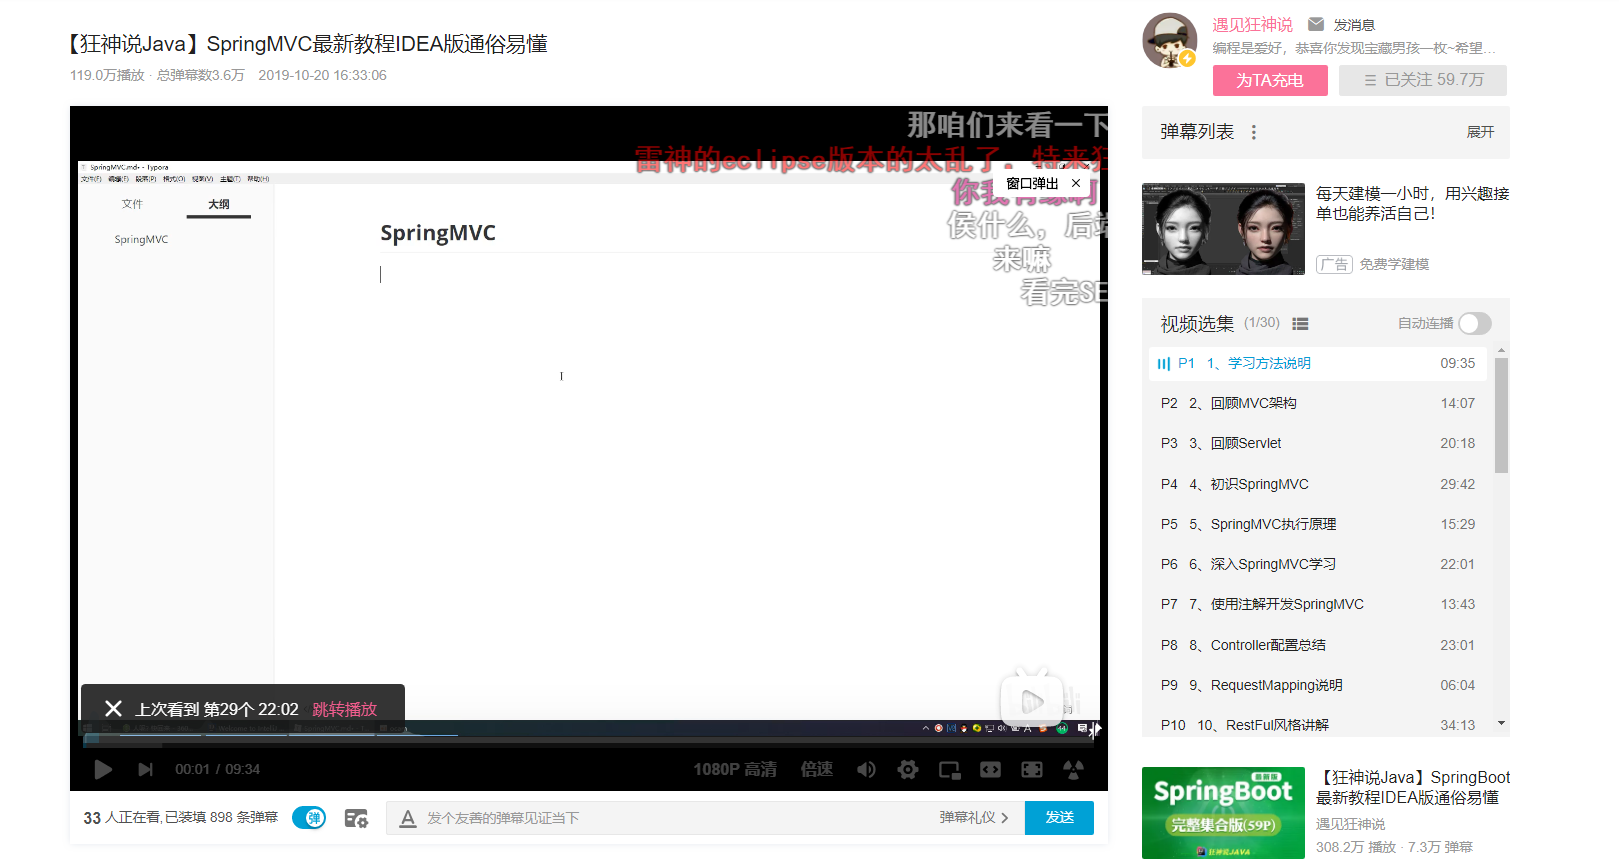Click 遇见狂神说 under the SpringBoot recommendation
Screen dimensions: 1619x859
pos(1350,824)
